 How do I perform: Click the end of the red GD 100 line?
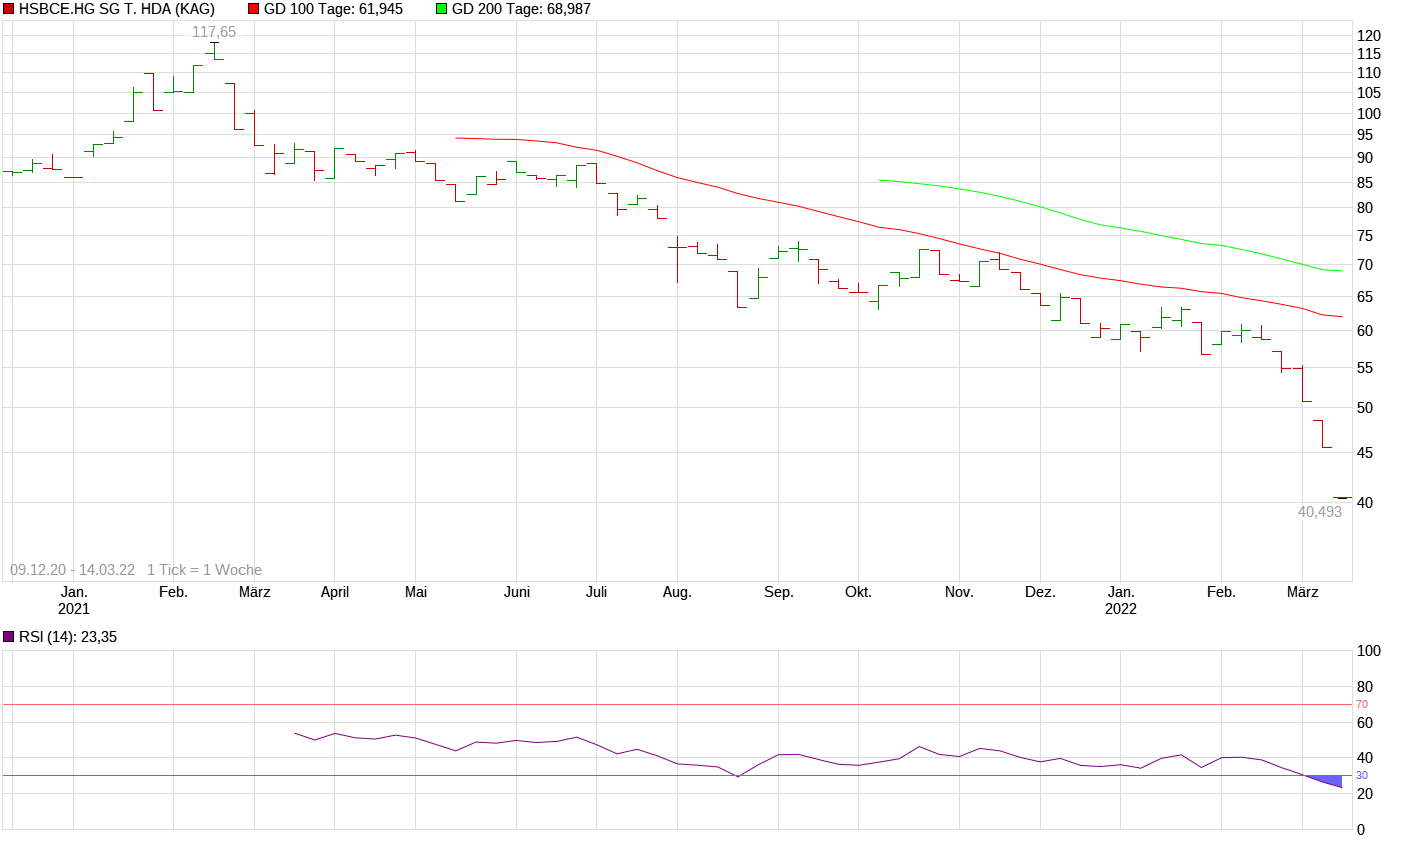1341,317
